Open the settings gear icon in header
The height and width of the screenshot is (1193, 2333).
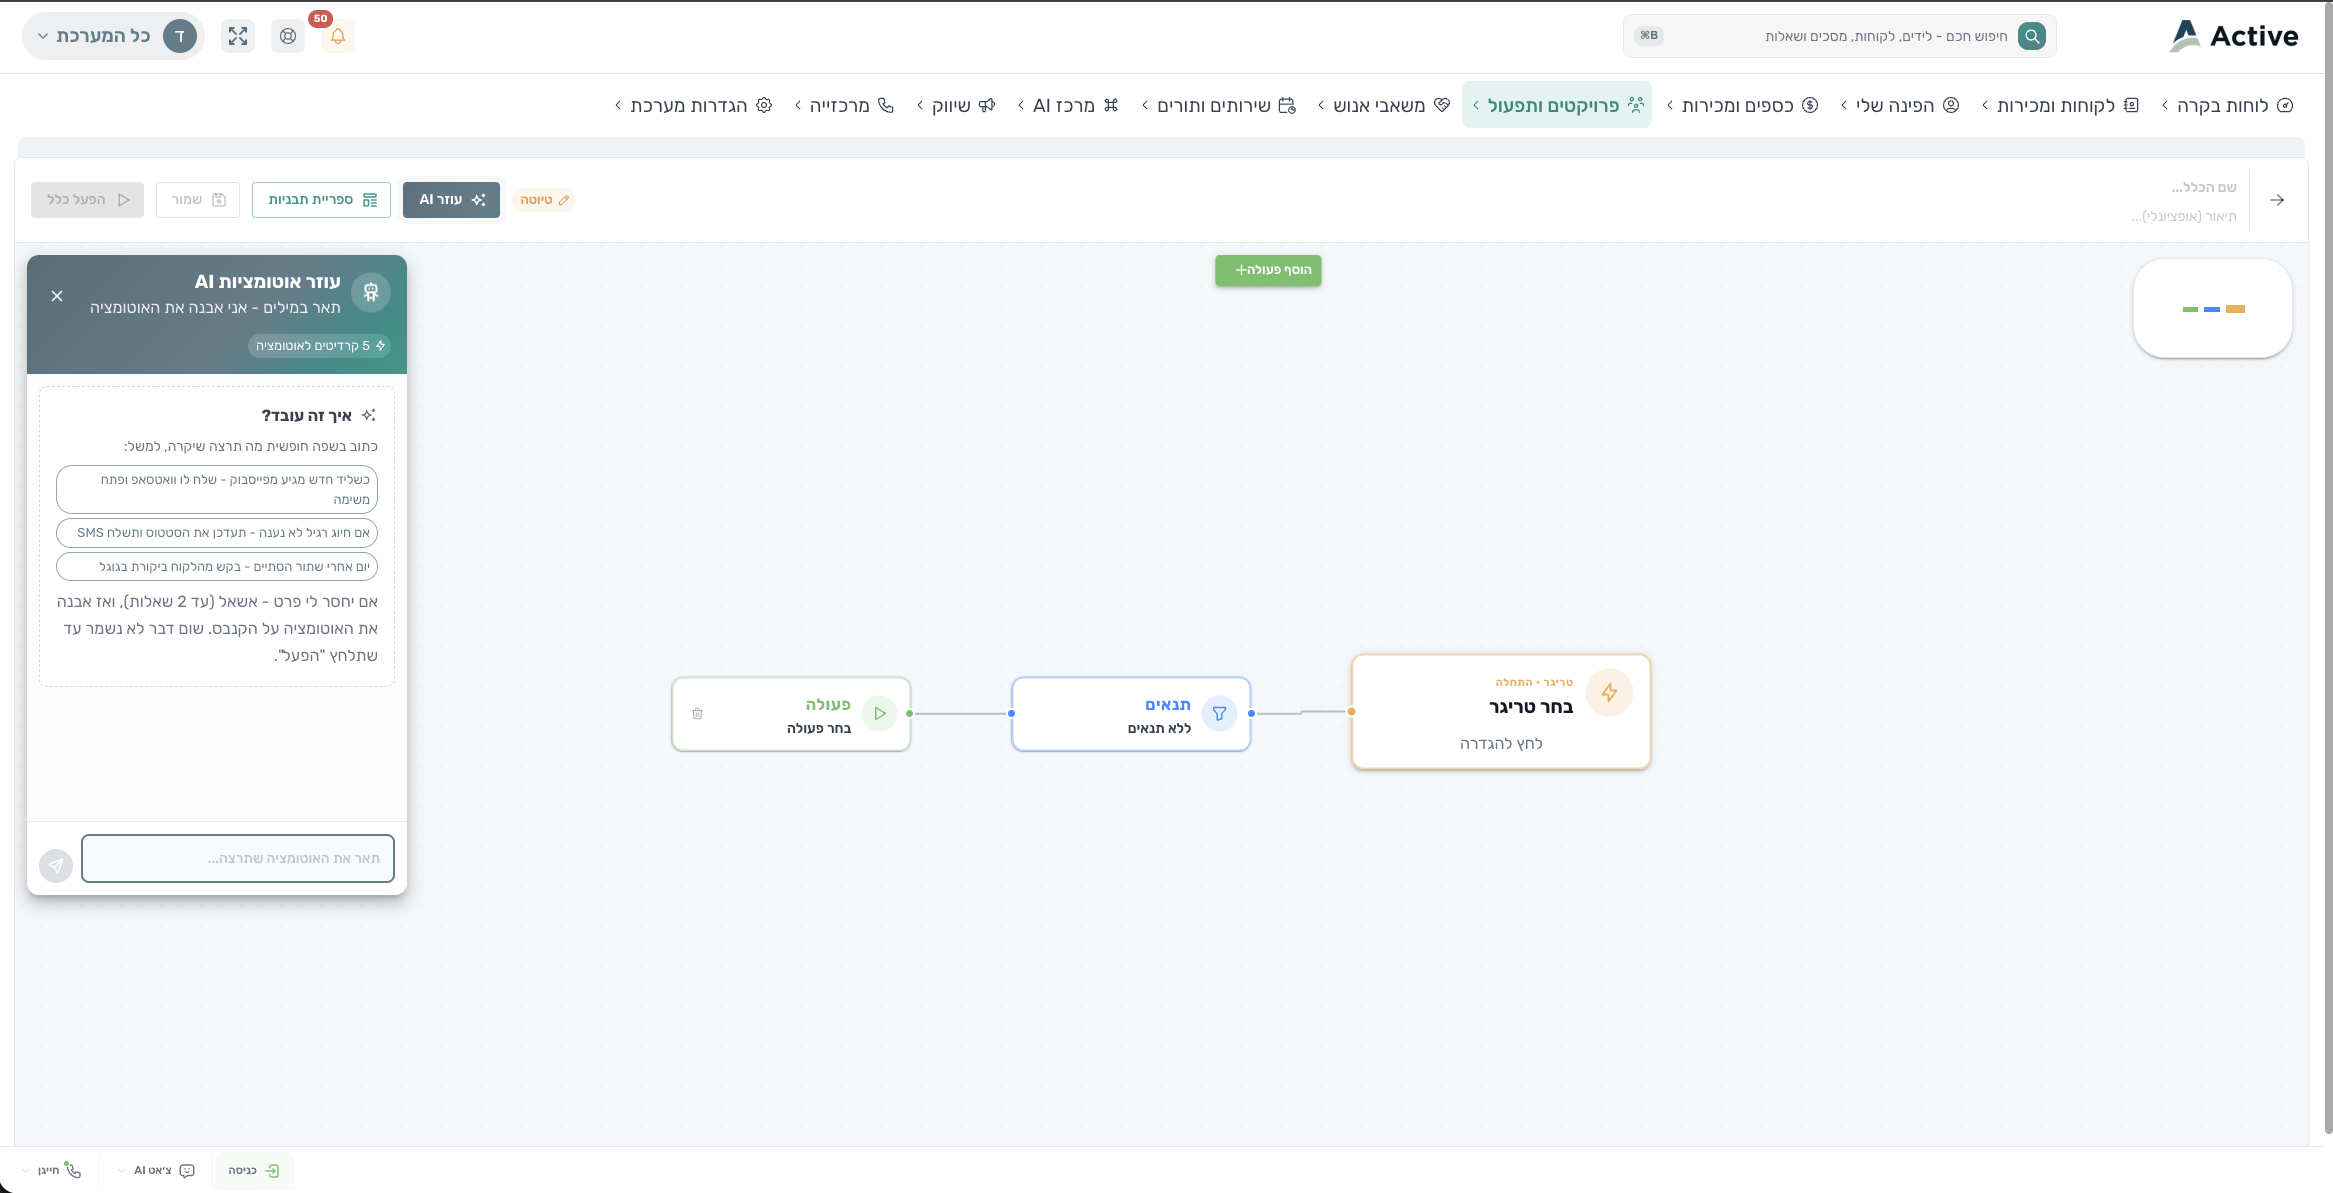(288, 36)
